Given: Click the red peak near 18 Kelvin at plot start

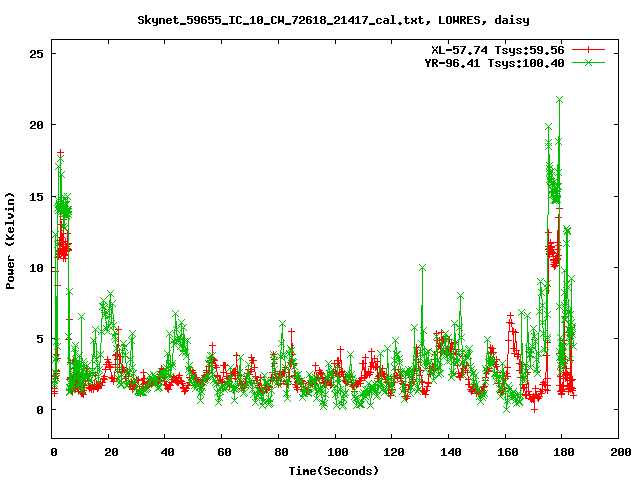Looking at the screenshot, I should pos(60,153).
